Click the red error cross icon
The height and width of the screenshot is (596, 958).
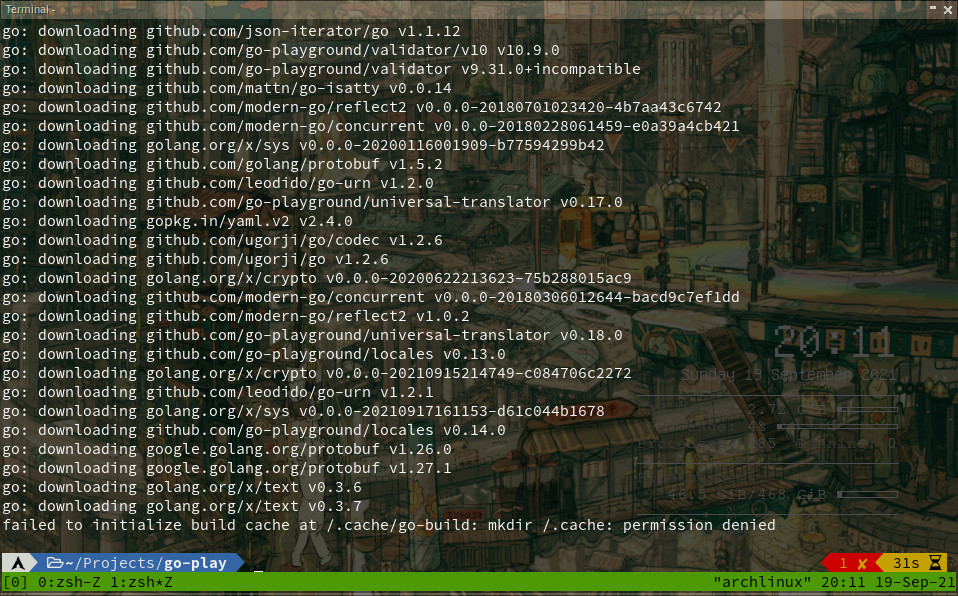862,563
